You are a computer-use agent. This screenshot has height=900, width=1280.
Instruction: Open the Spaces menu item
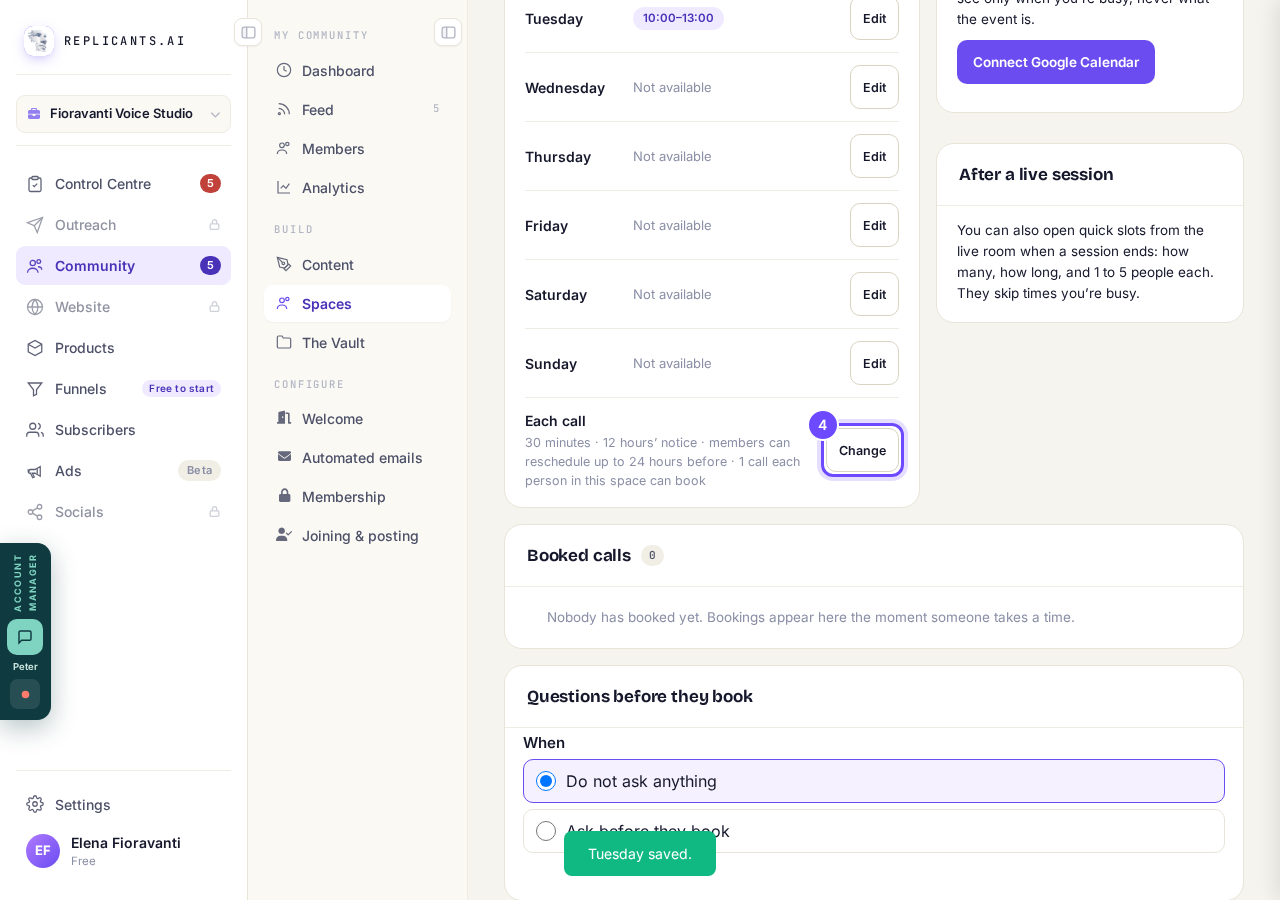pos(357,304)
